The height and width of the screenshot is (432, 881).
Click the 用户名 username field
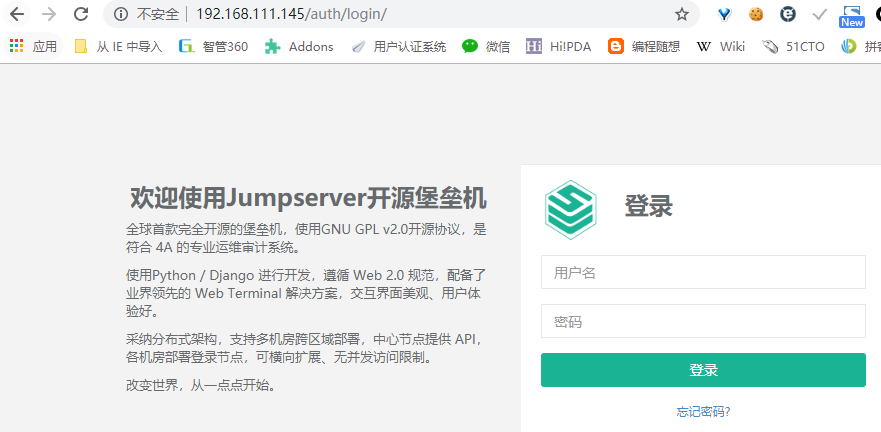pos(703,272)
